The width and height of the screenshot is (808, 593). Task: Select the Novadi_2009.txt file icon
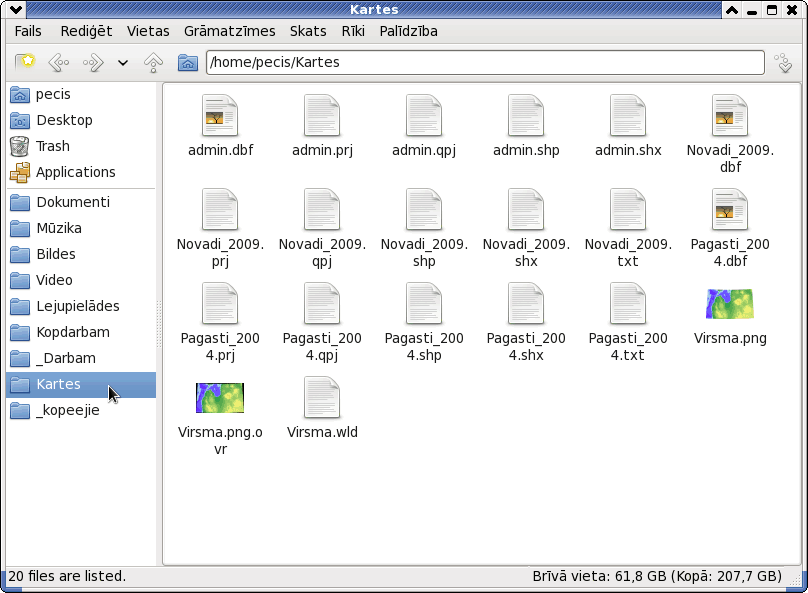(628, 210)
